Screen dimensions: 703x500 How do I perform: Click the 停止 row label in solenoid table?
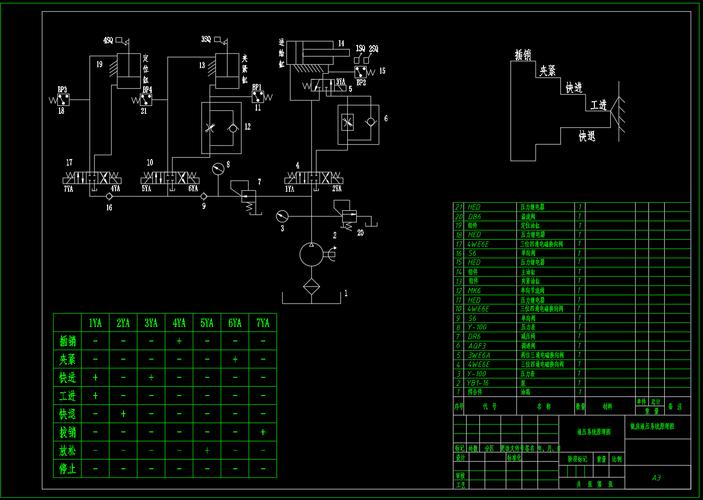(67, 468)
